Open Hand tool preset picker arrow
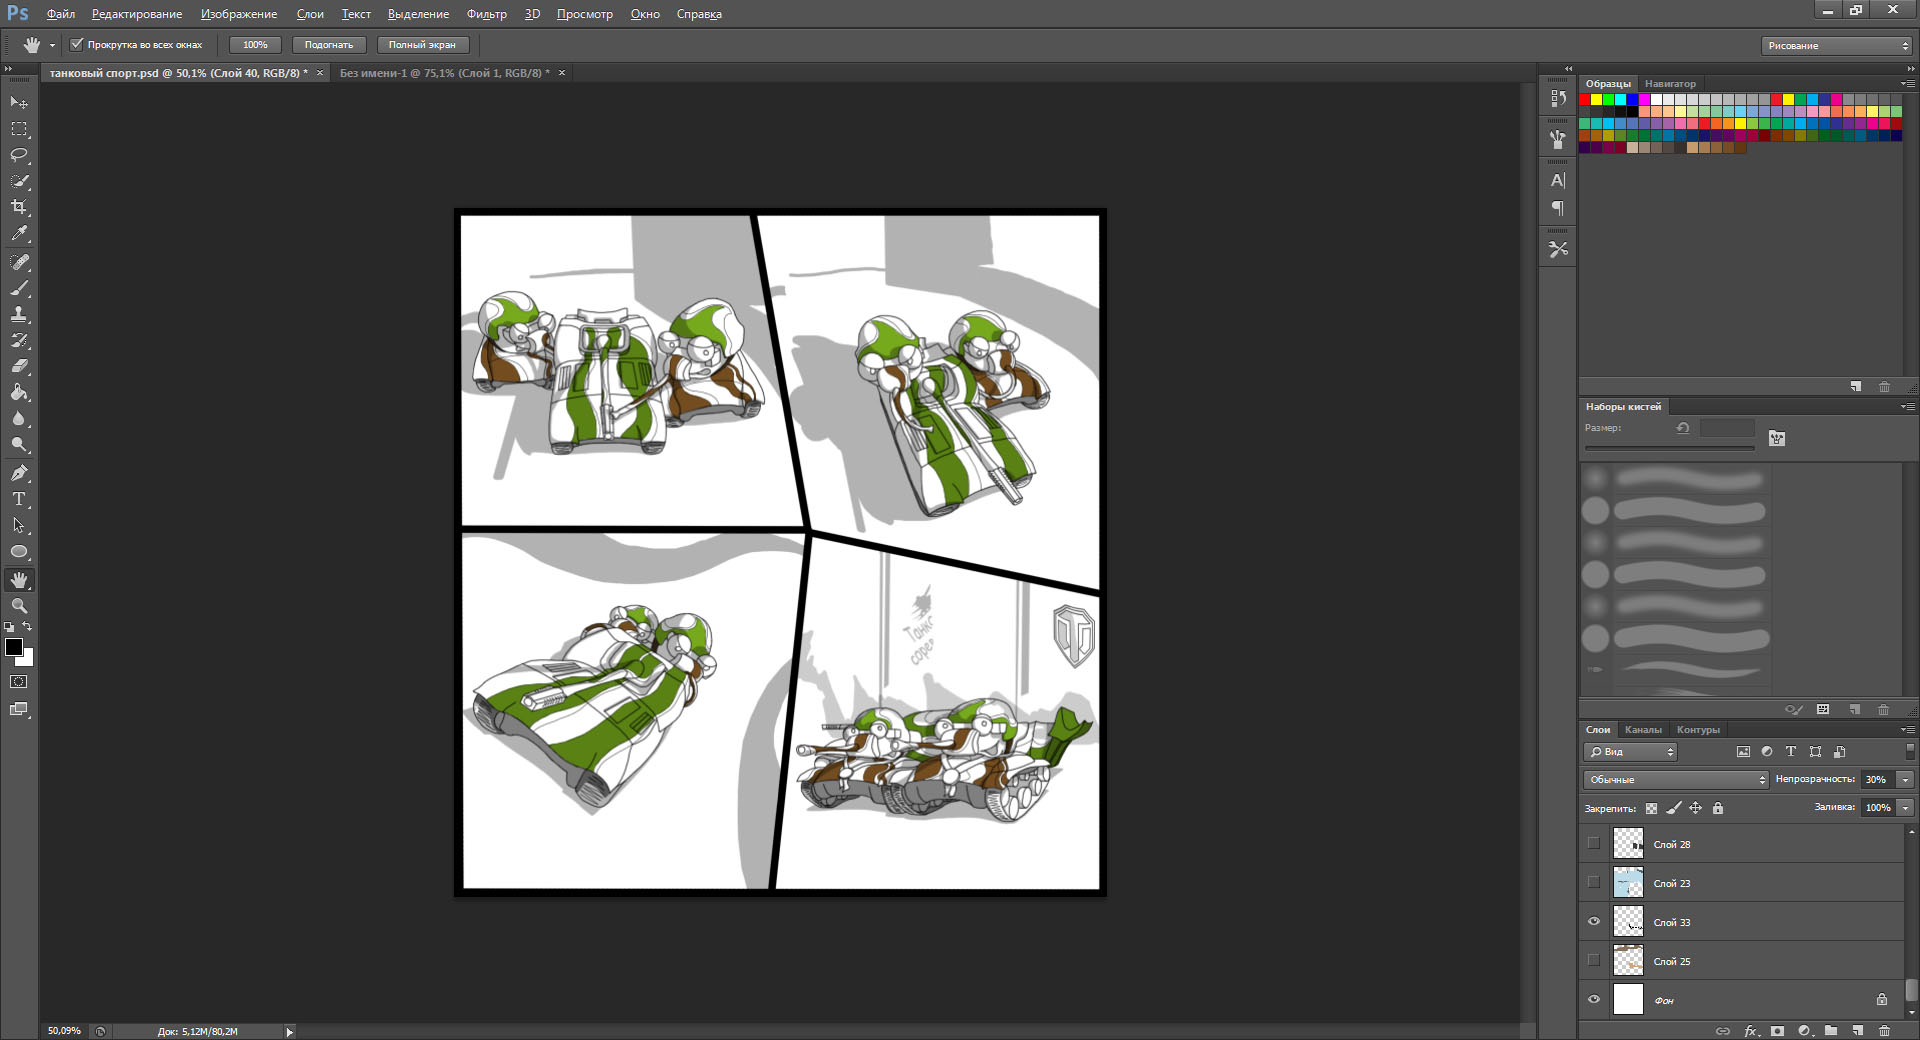Screen dimensions: 1920x1040 point(52,45)
